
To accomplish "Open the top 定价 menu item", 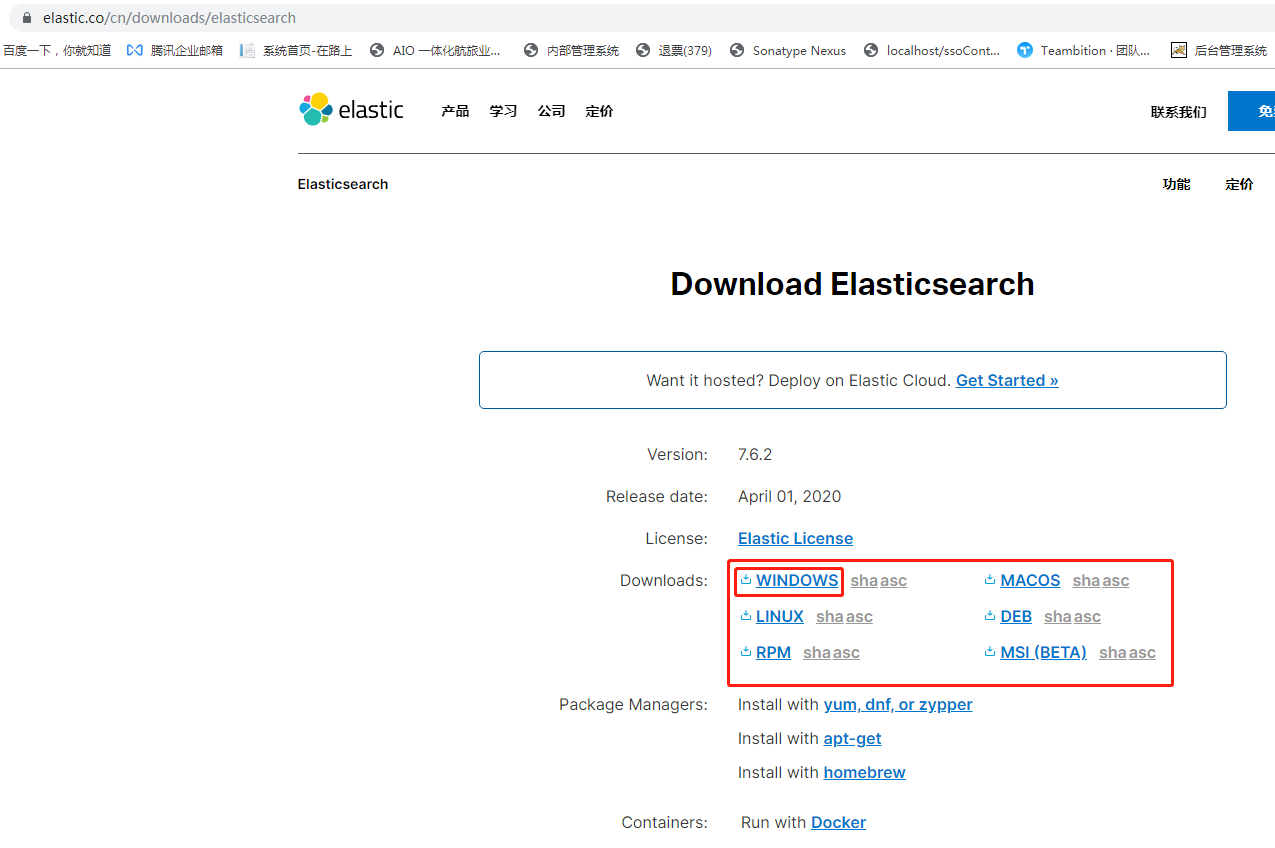I will pyautogui.click(x=600, y=111).
